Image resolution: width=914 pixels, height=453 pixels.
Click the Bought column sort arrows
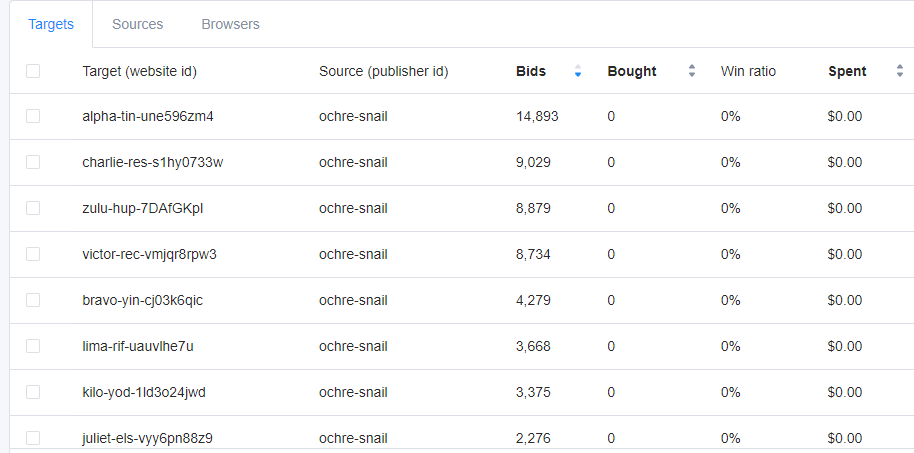(x=692, y=71)
